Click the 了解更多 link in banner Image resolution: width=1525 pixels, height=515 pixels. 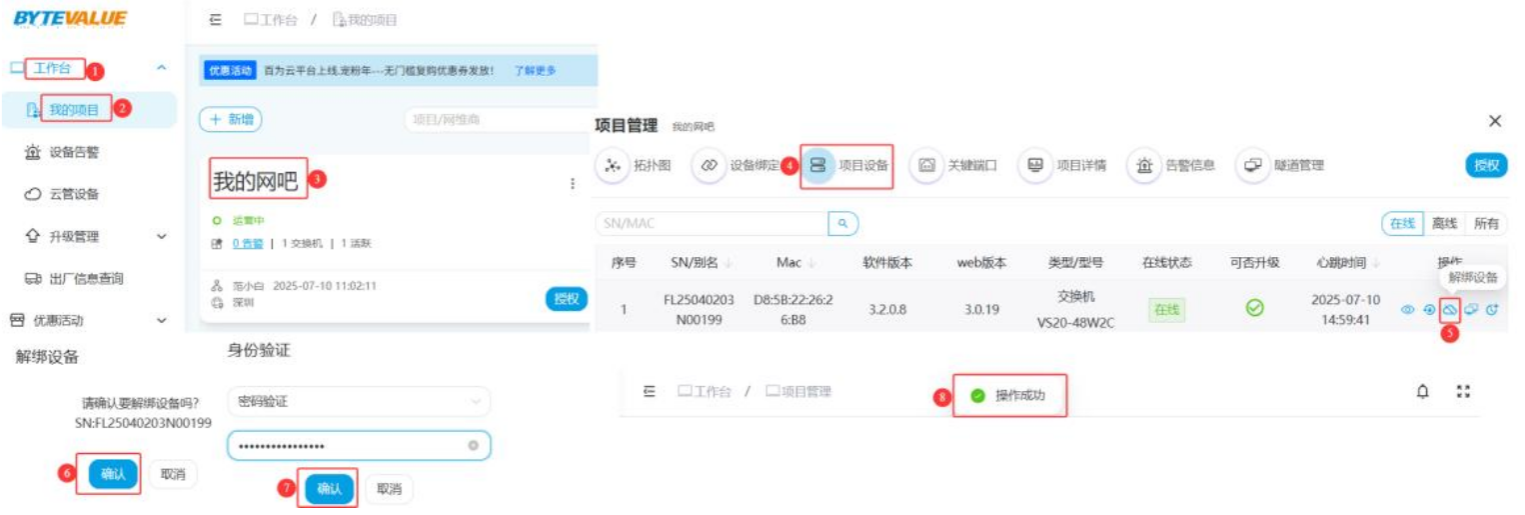[x=535, y=71]
